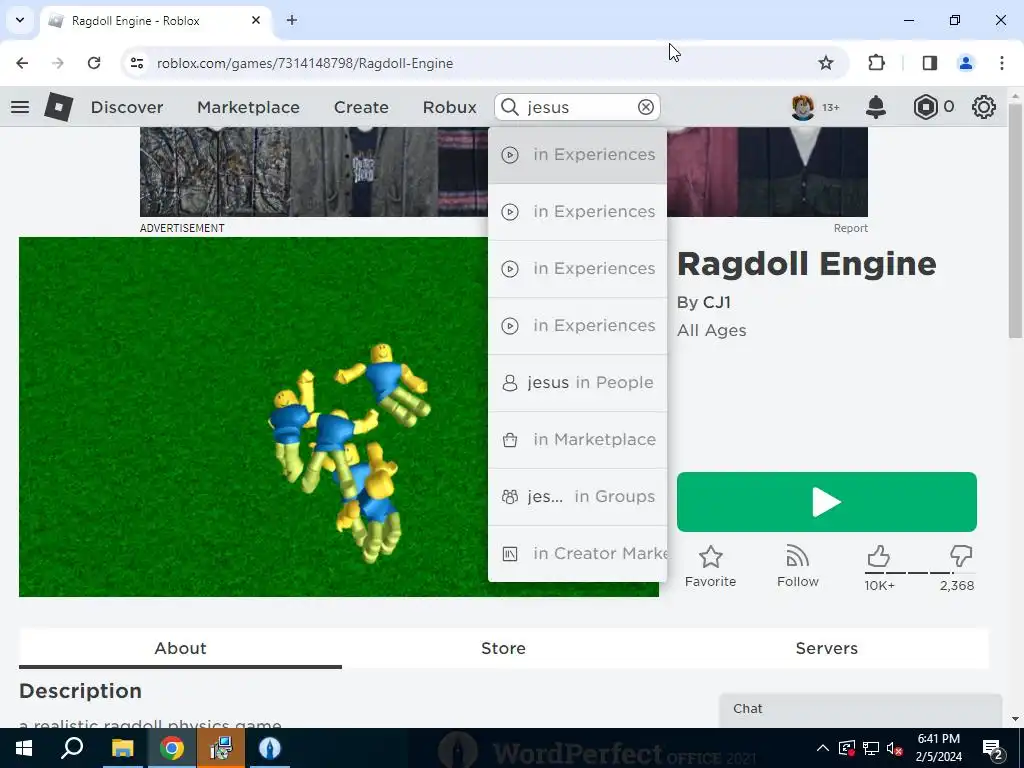Image resolution: width=1024 pixels, height=768 pixels.
Task: Search jesus in People
Action: [x=577, y=383]
